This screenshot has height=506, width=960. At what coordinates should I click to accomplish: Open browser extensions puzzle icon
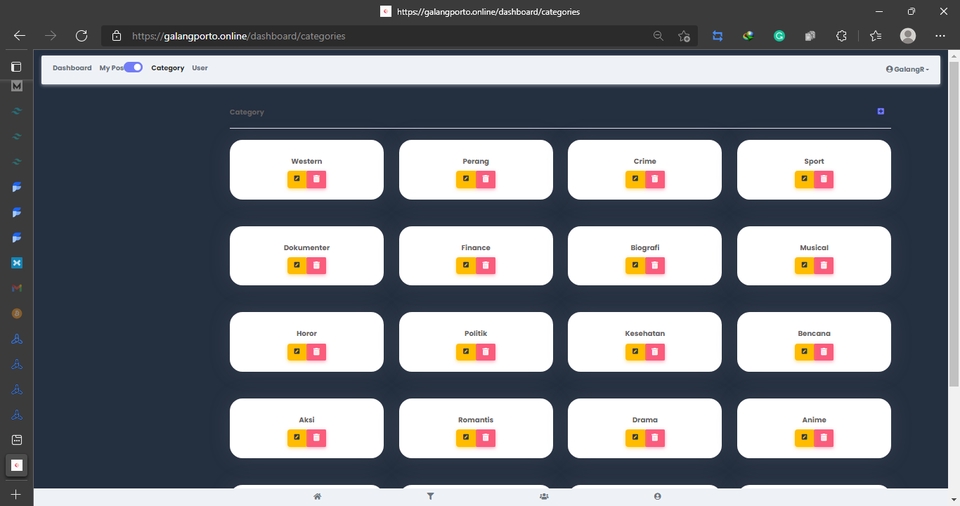[841, 36]
